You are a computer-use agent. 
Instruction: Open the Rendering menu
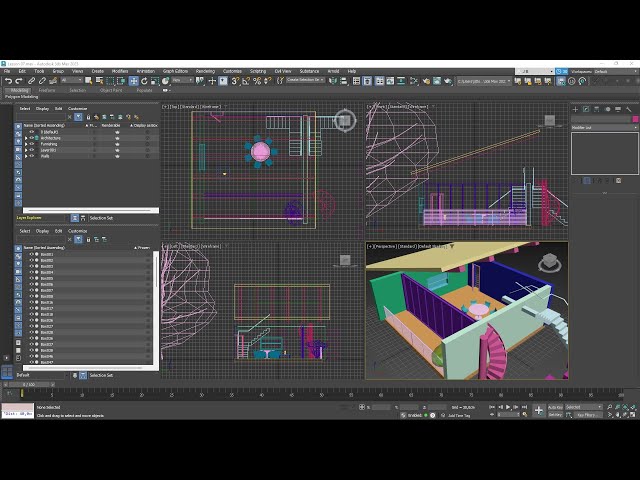pyautogui.click(x=205, y=71)
